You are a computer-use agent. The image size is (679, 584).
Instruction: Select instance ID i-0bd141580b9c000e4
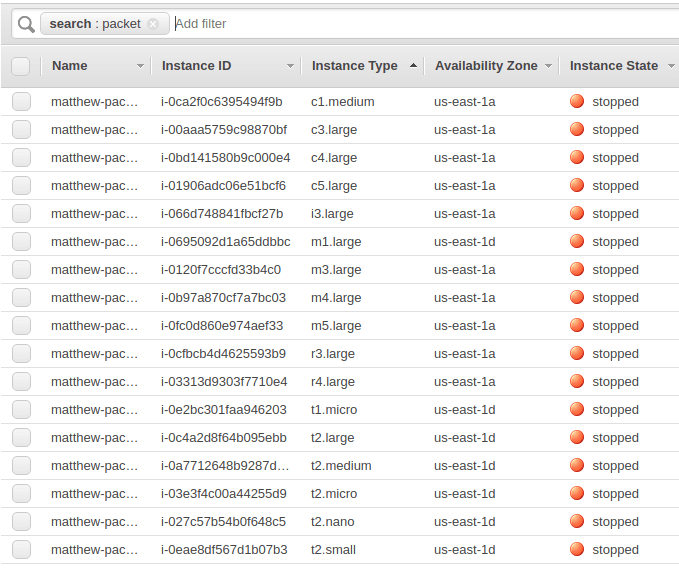[225, 158]
